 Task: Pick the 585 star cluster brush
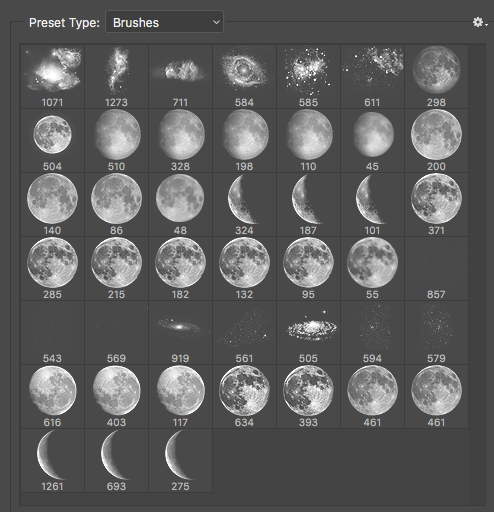309,76
